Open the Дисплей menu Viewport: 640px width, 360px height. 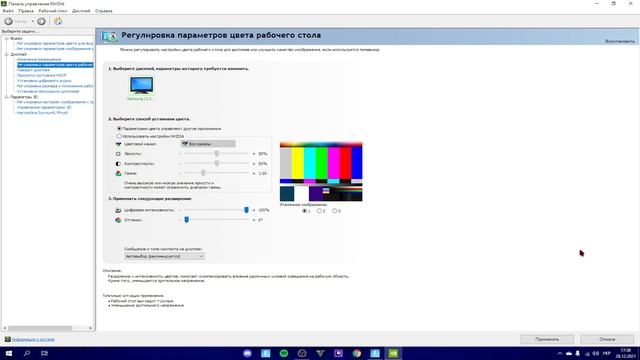(81, 11)
